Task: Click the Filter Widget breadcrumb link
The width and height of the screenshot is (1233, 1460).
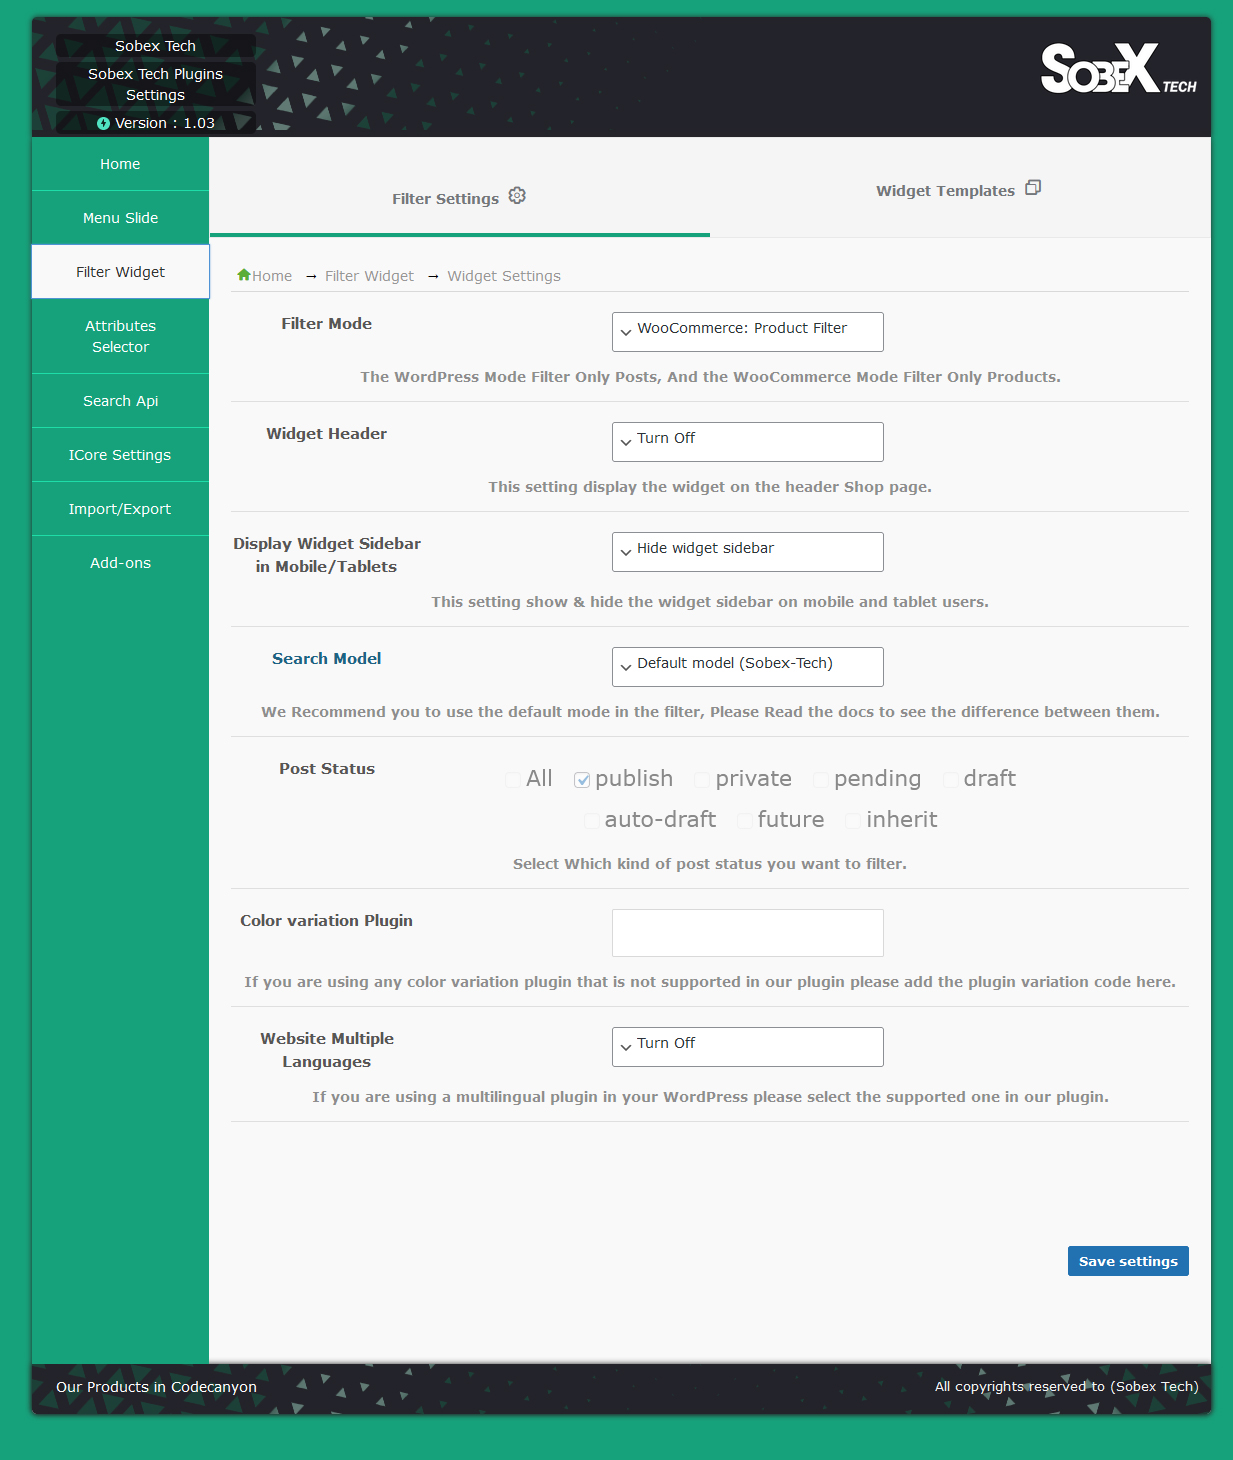Action: [x=369, y=276]
